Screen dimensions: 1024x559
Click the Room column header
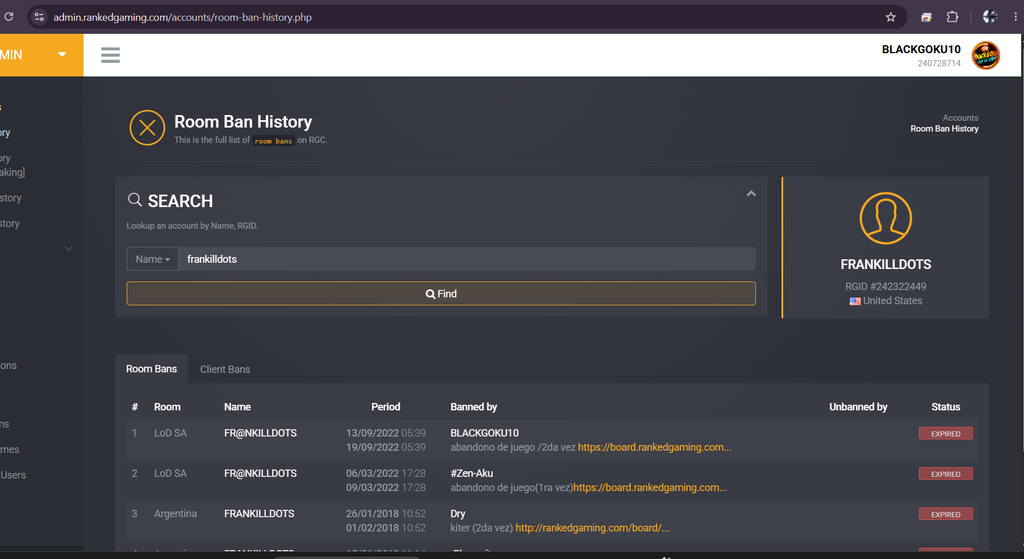167,407
